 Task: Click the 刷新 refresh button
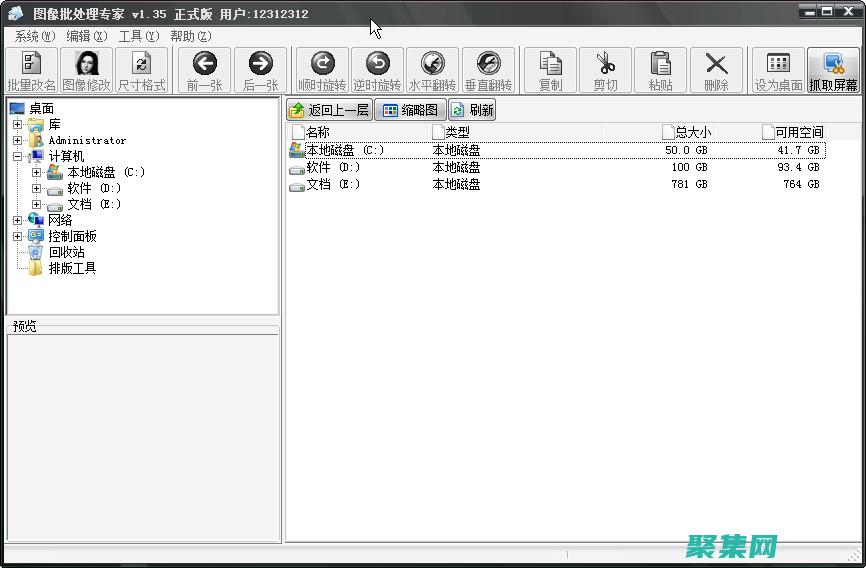(472, 110)
